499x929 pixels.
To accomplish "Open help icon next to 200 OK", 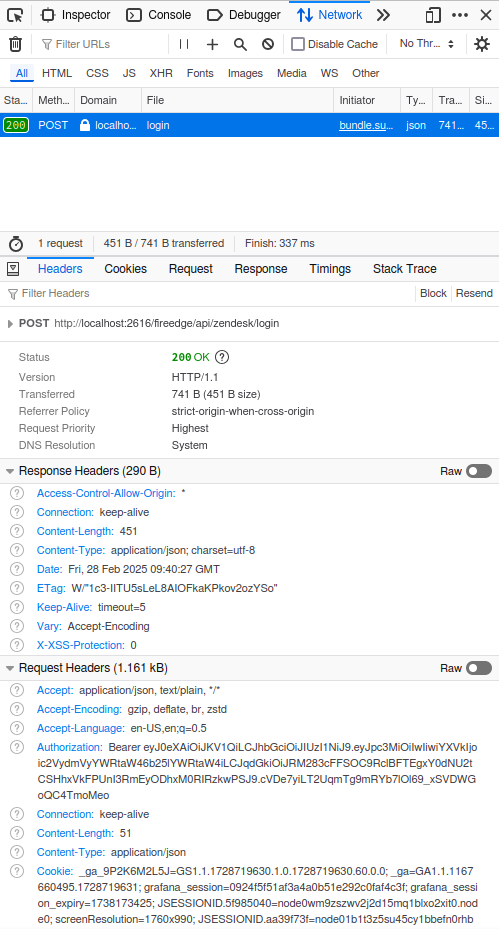I will 222,357.
